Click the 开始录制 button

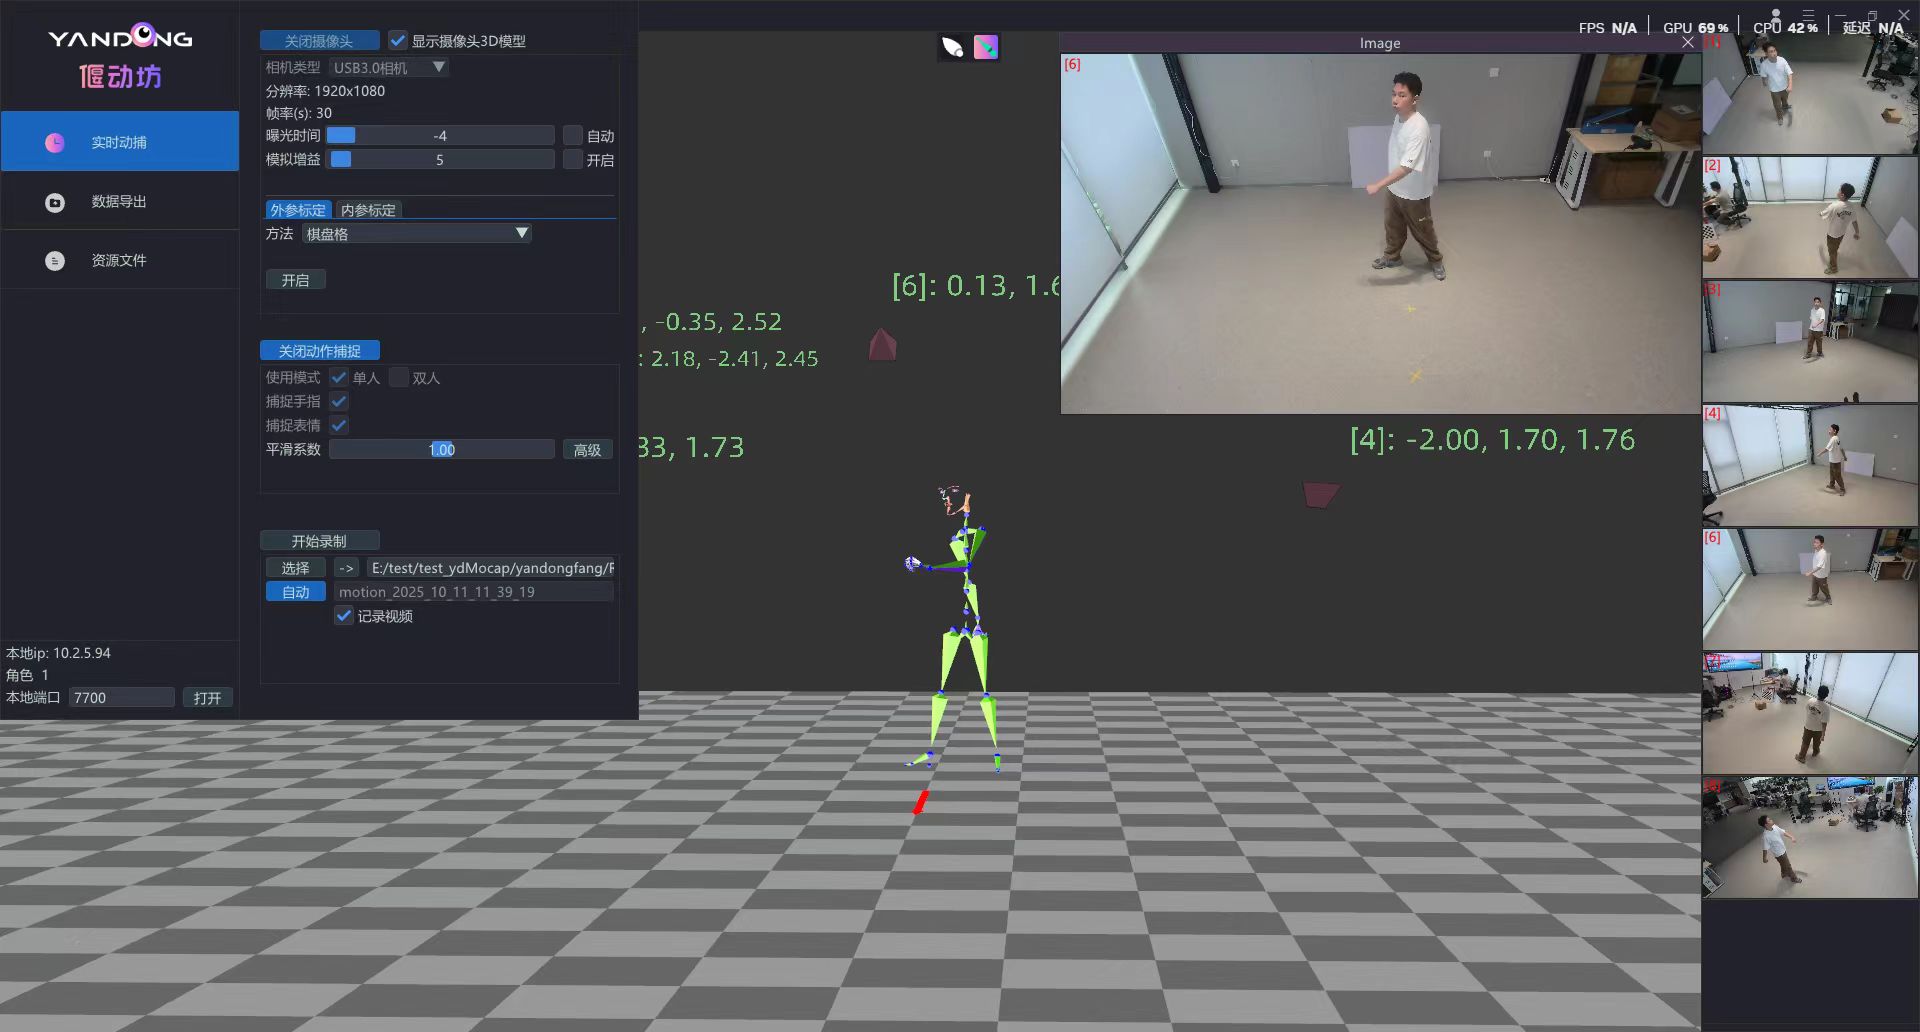click(x=319, y=541)
